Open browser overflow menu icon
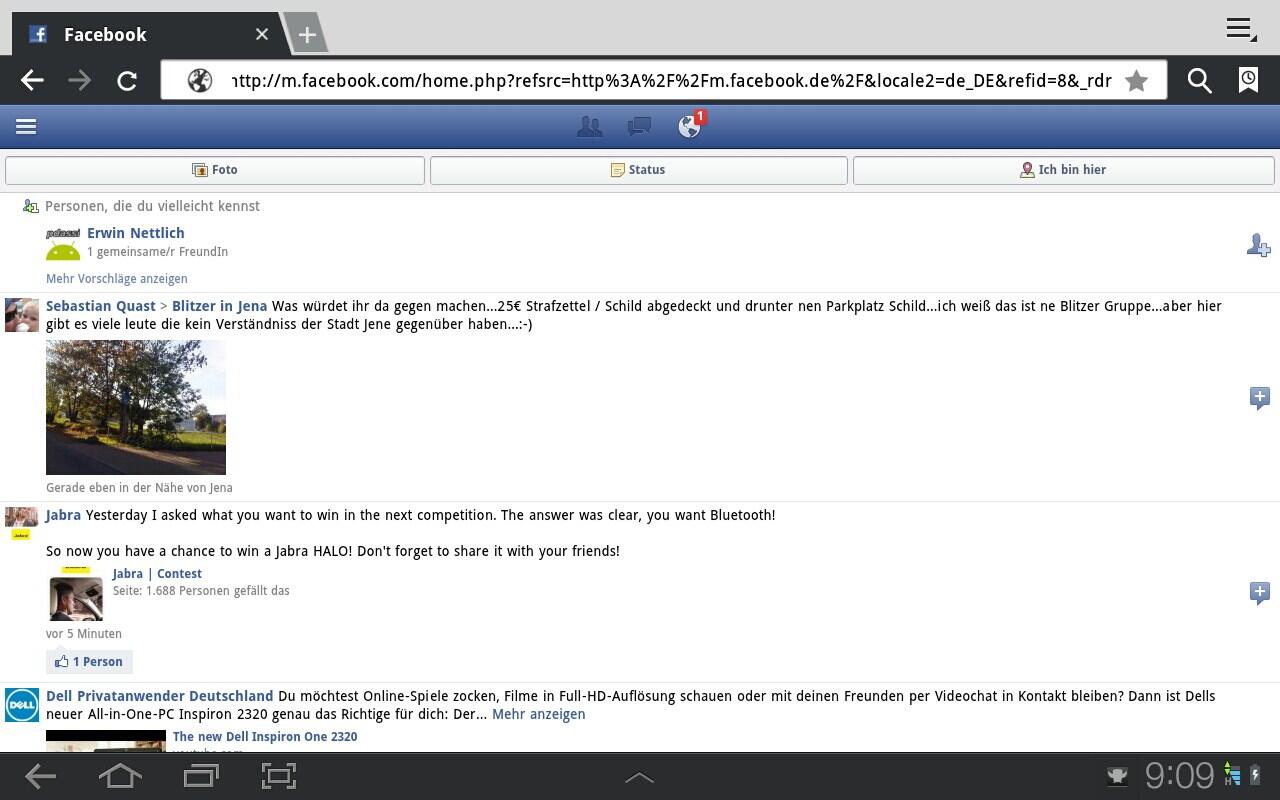Screen dimensions: 1280x800 (1241, 29)
